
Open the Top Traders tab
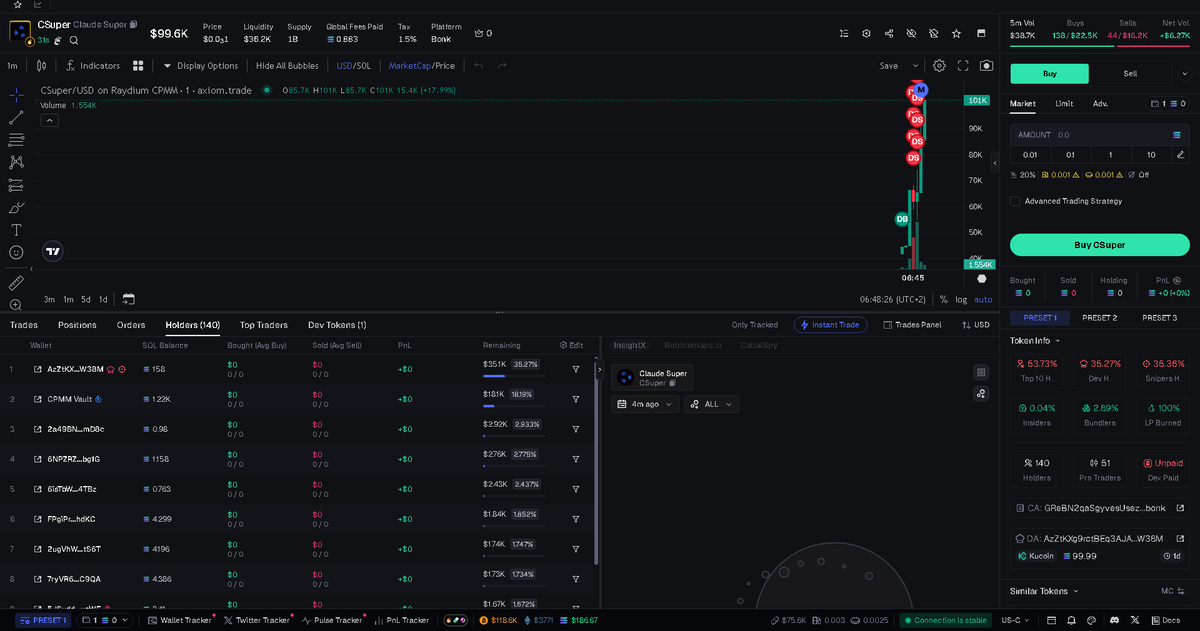tap(264, 325)
